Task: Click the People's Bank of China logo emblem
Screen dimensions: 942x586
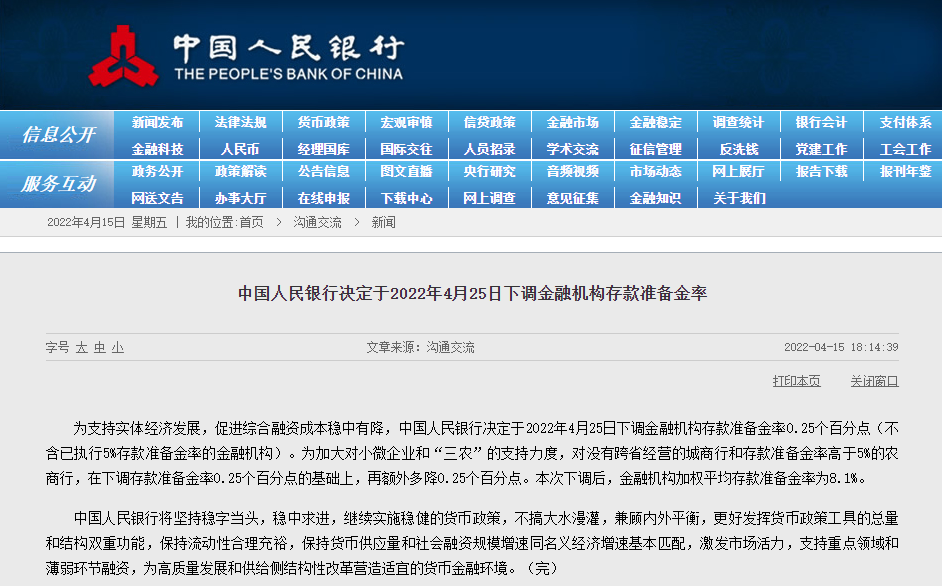Action: click(123, 57)
